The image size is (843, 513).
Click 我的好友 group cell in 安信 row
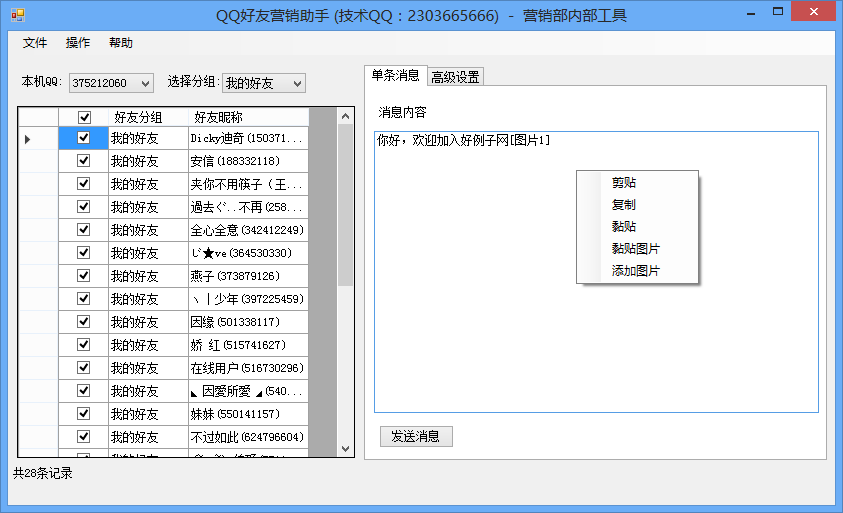[x=148, y=161]
